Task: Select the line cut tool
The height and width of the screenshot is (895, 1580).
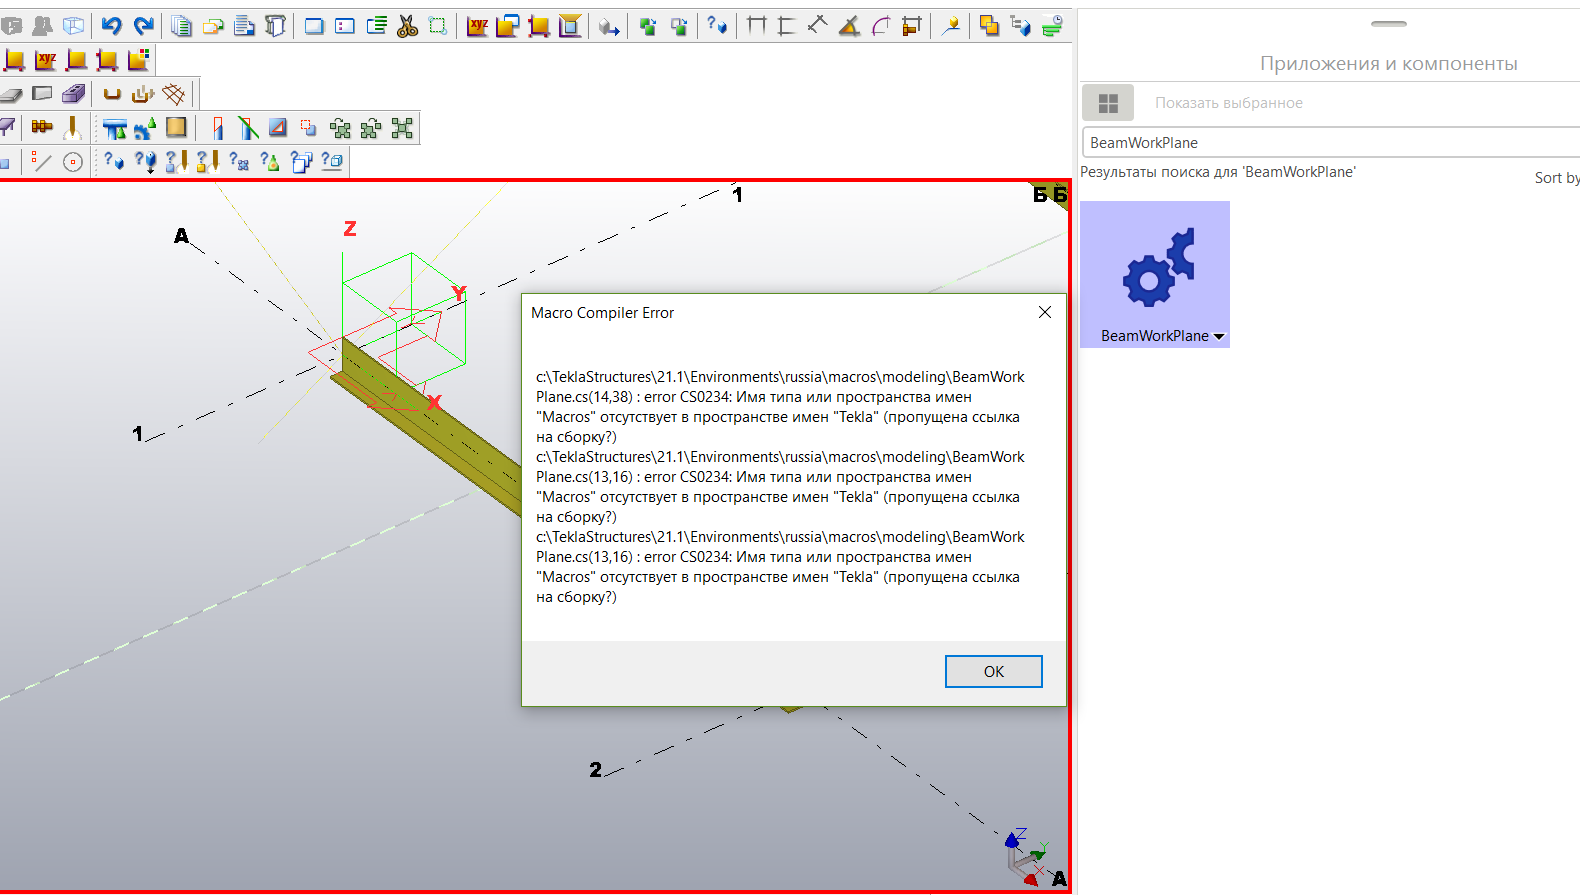Action: pos(248,128)
